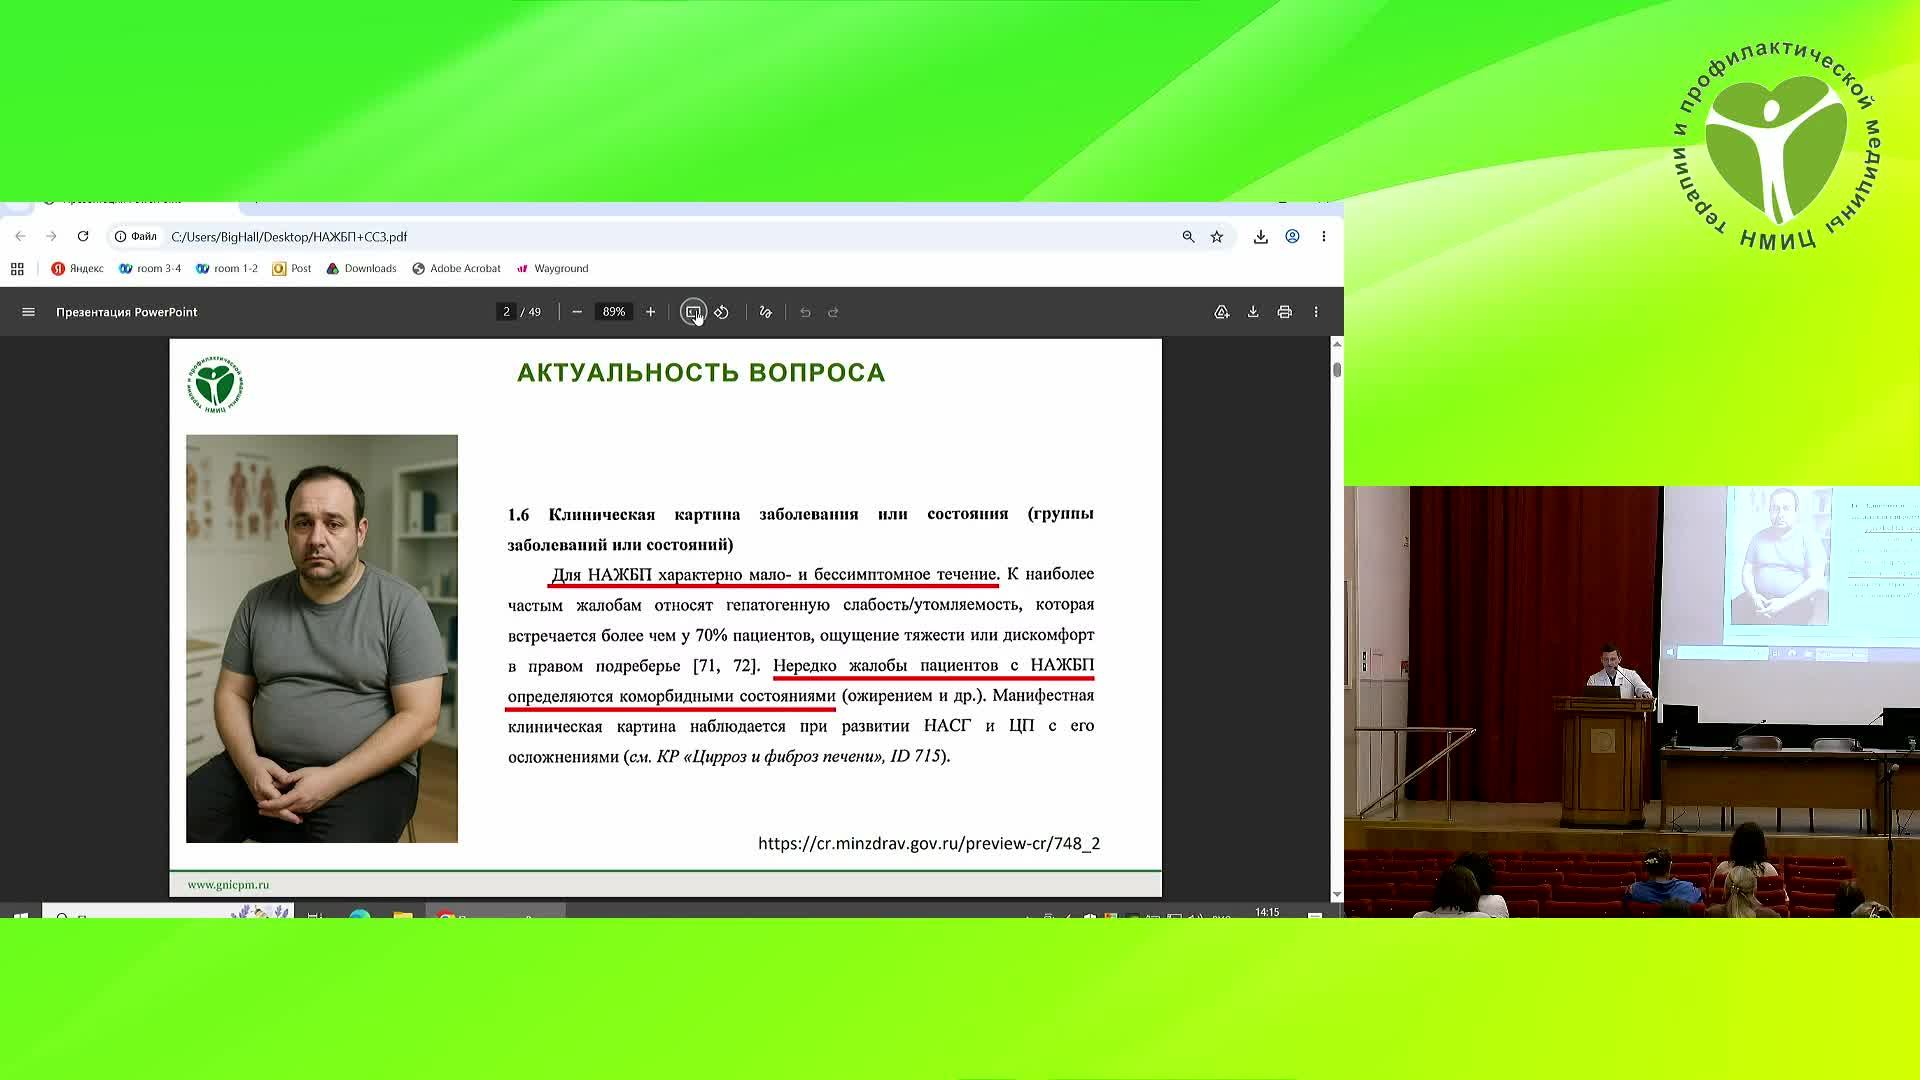This screenshot has height=1080, width=1920.
Task: Zoom out the PDF with minus button
Action: [x=577, y=312]
